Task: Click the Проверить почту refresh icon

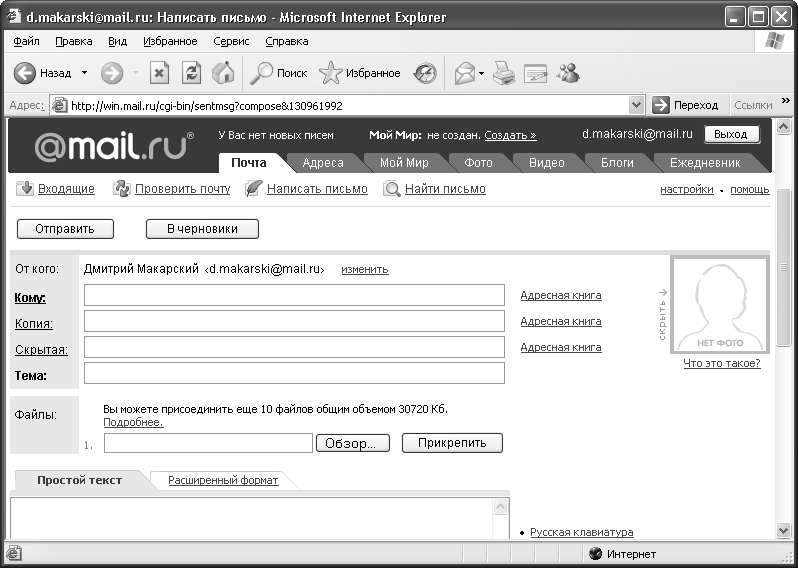Action: pos(122,189)
